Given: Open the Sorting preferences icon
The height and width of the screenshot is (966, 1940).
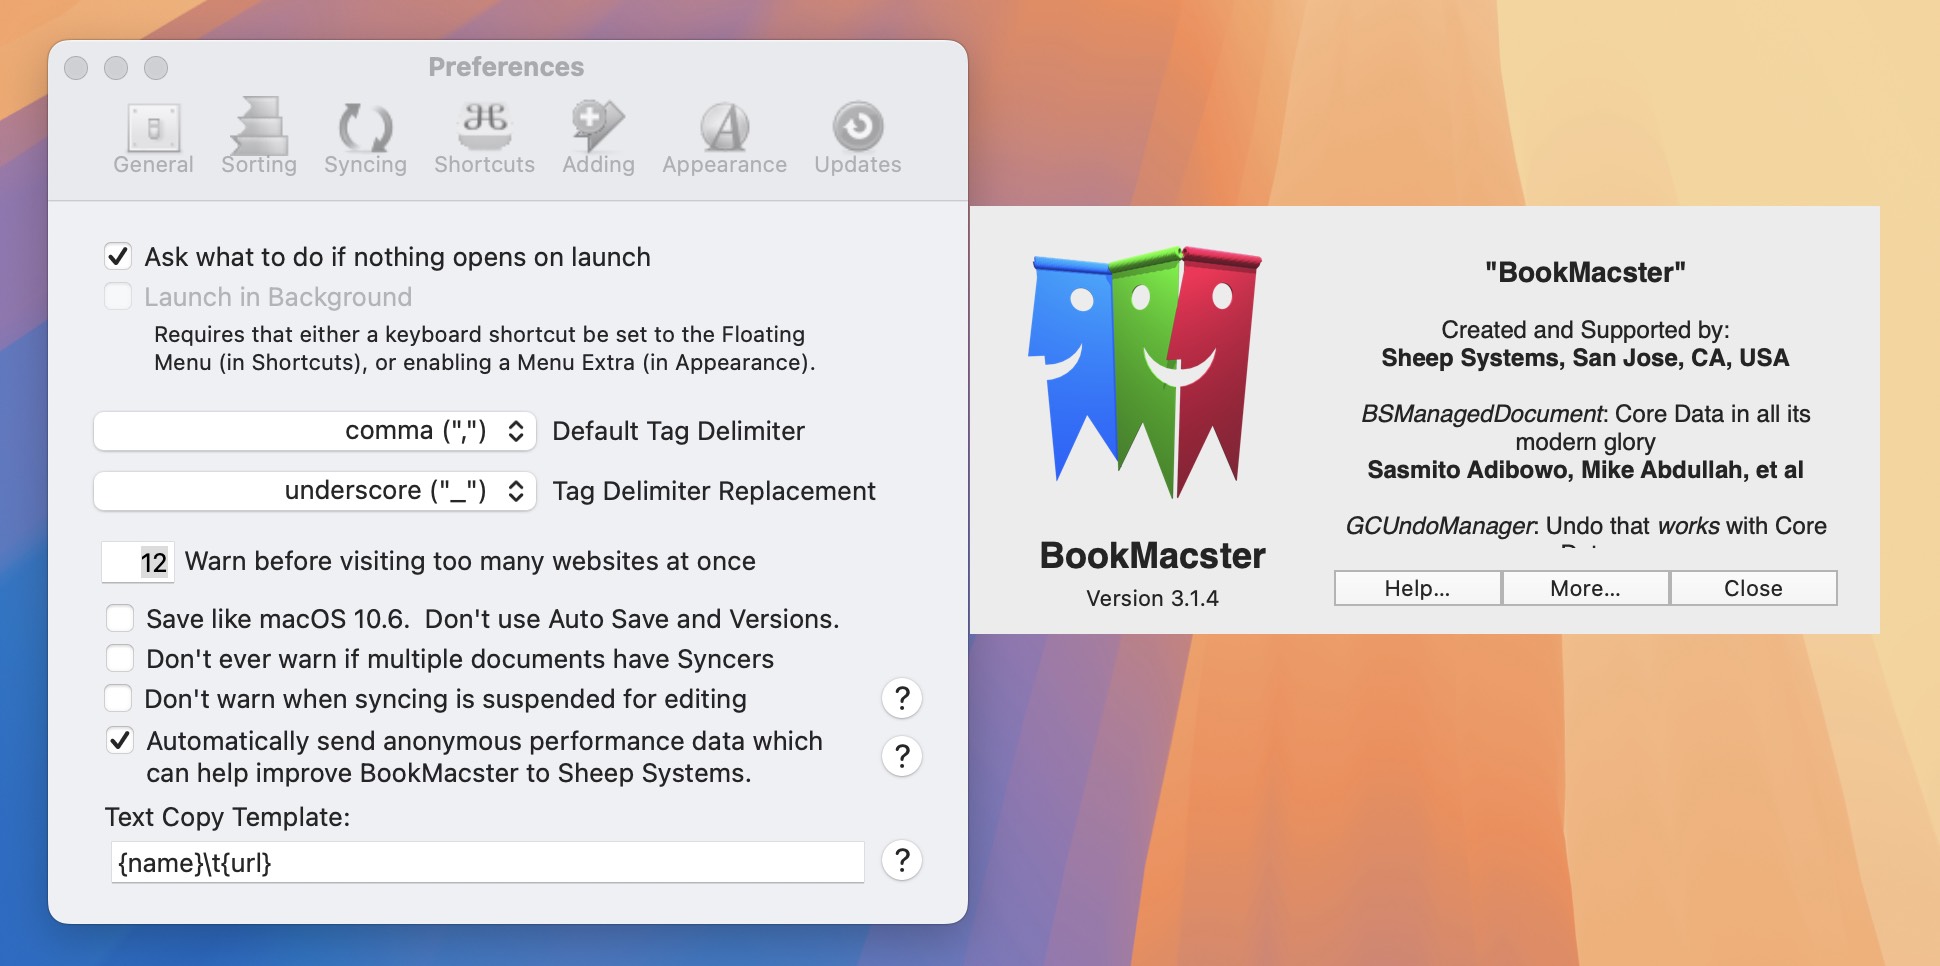Looking at the screenshot, I should pos(259,138).
